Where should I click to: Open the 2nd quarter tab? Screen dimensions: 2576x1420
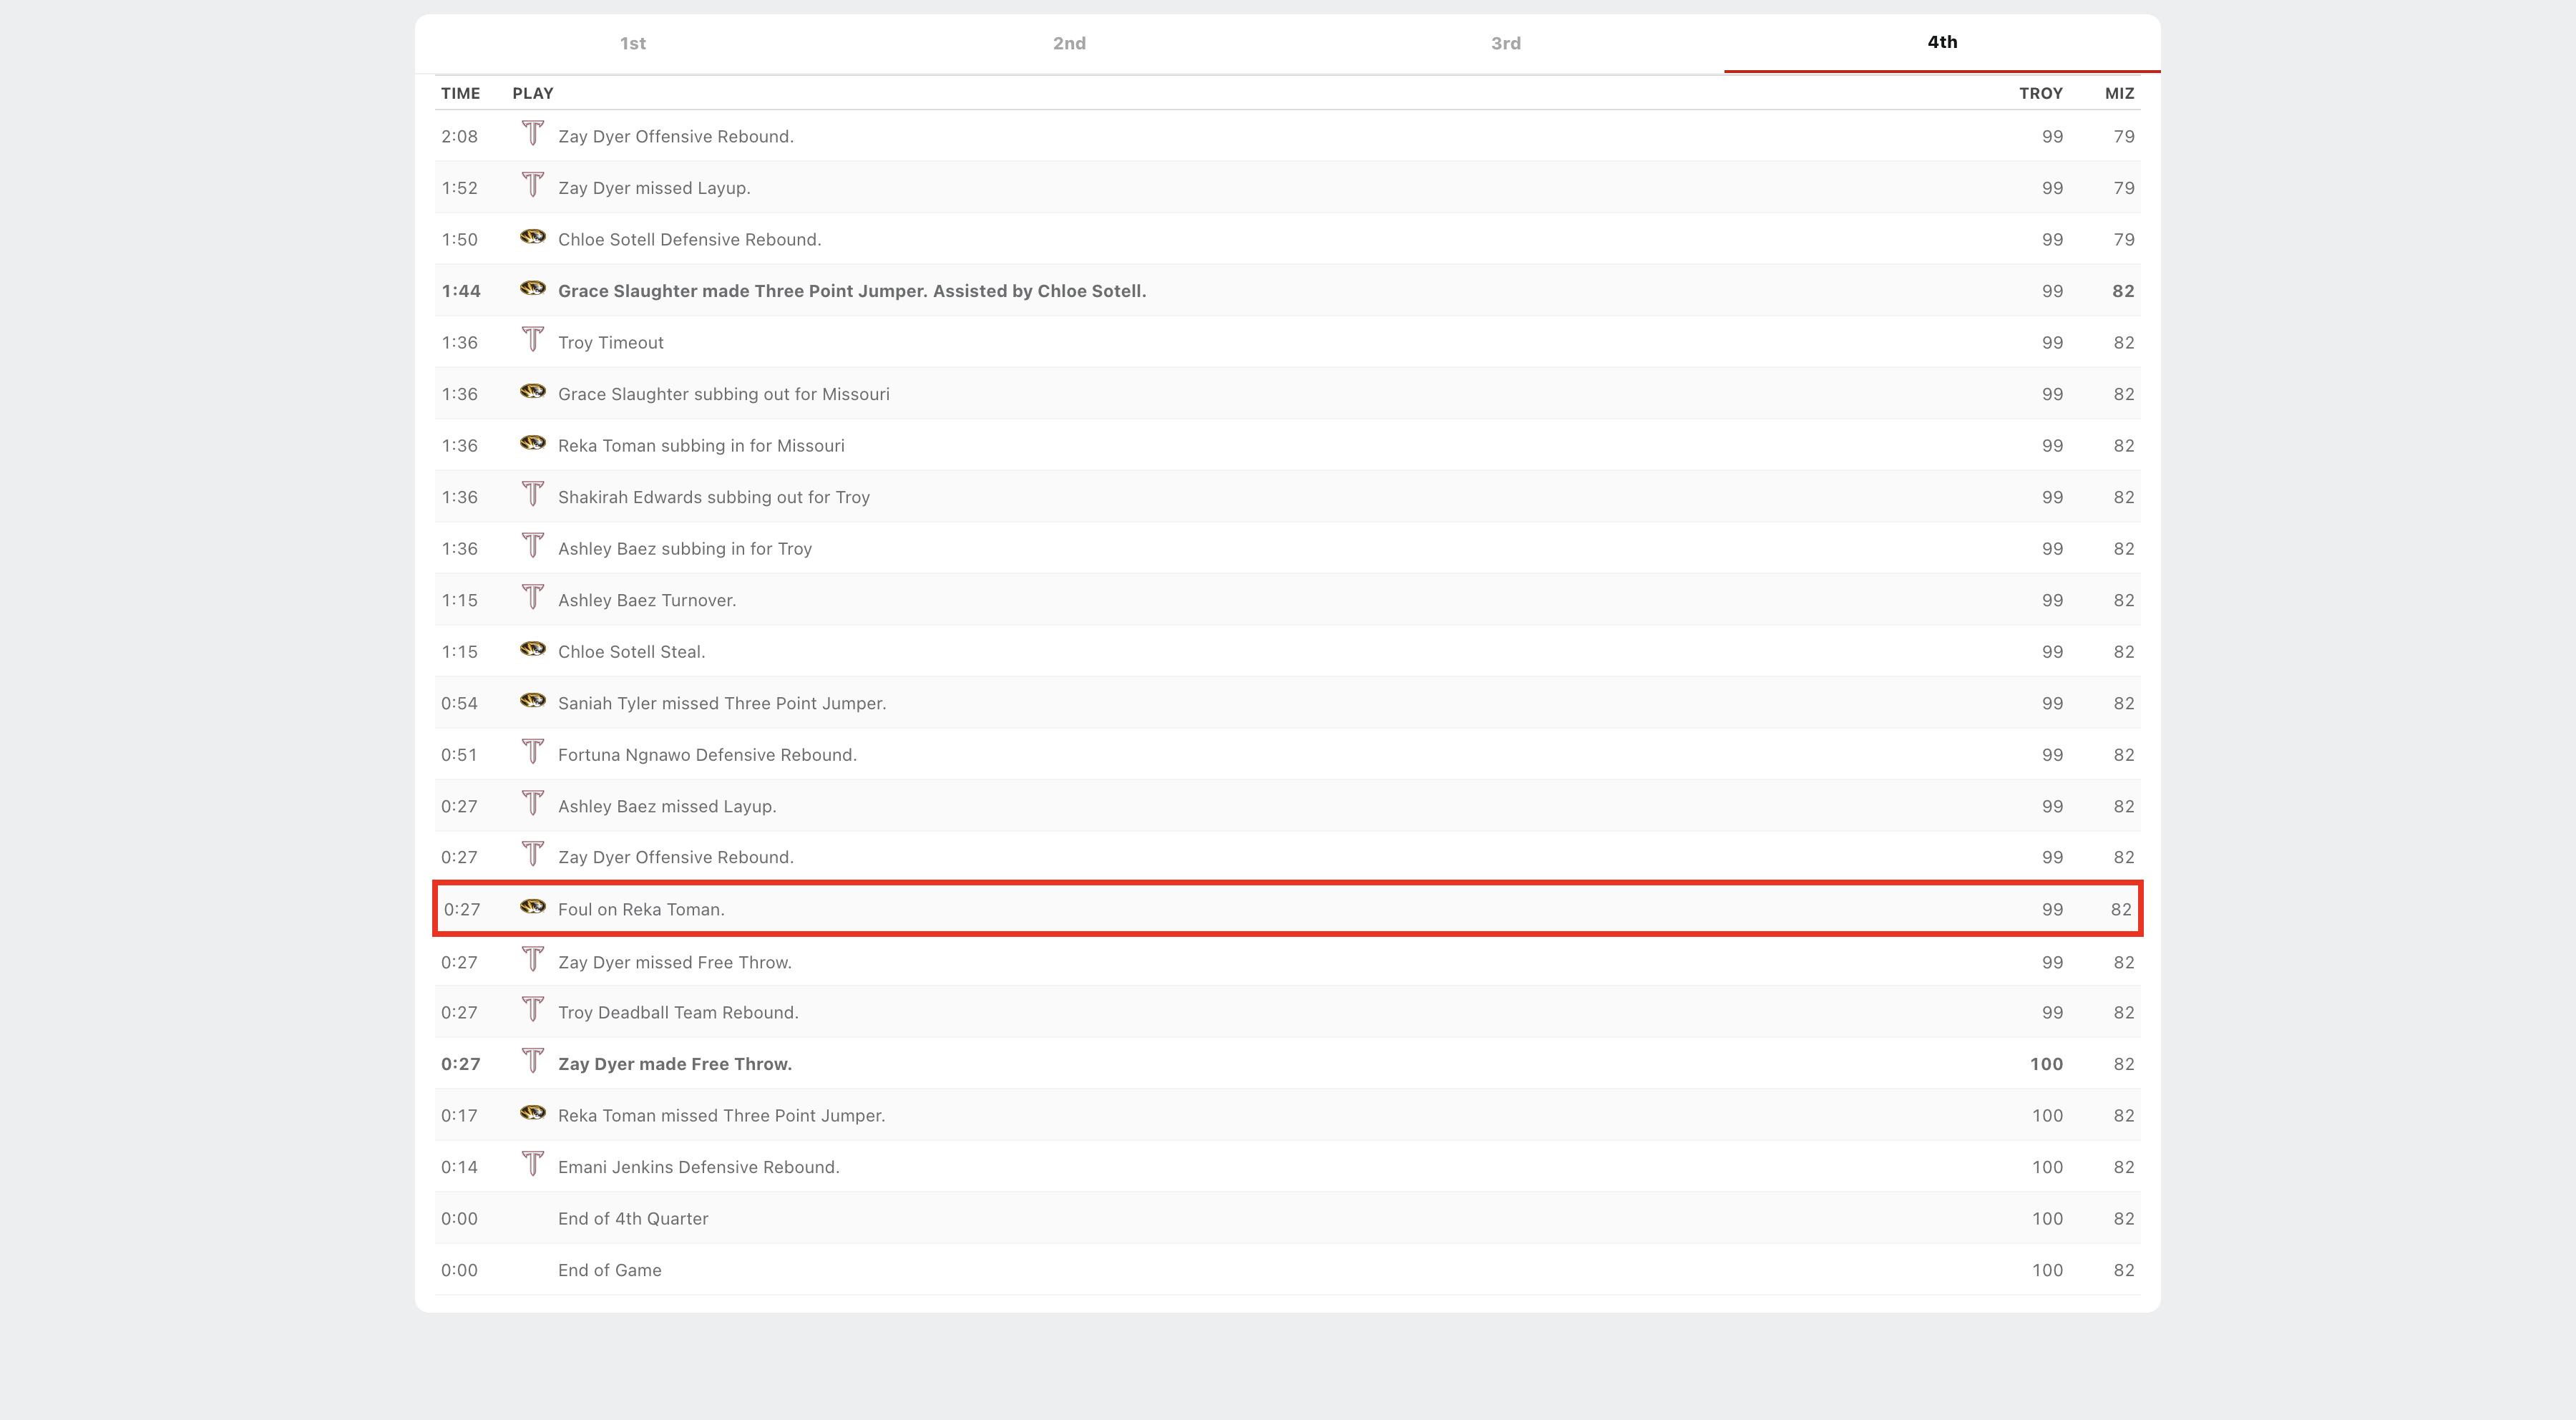1069,44
